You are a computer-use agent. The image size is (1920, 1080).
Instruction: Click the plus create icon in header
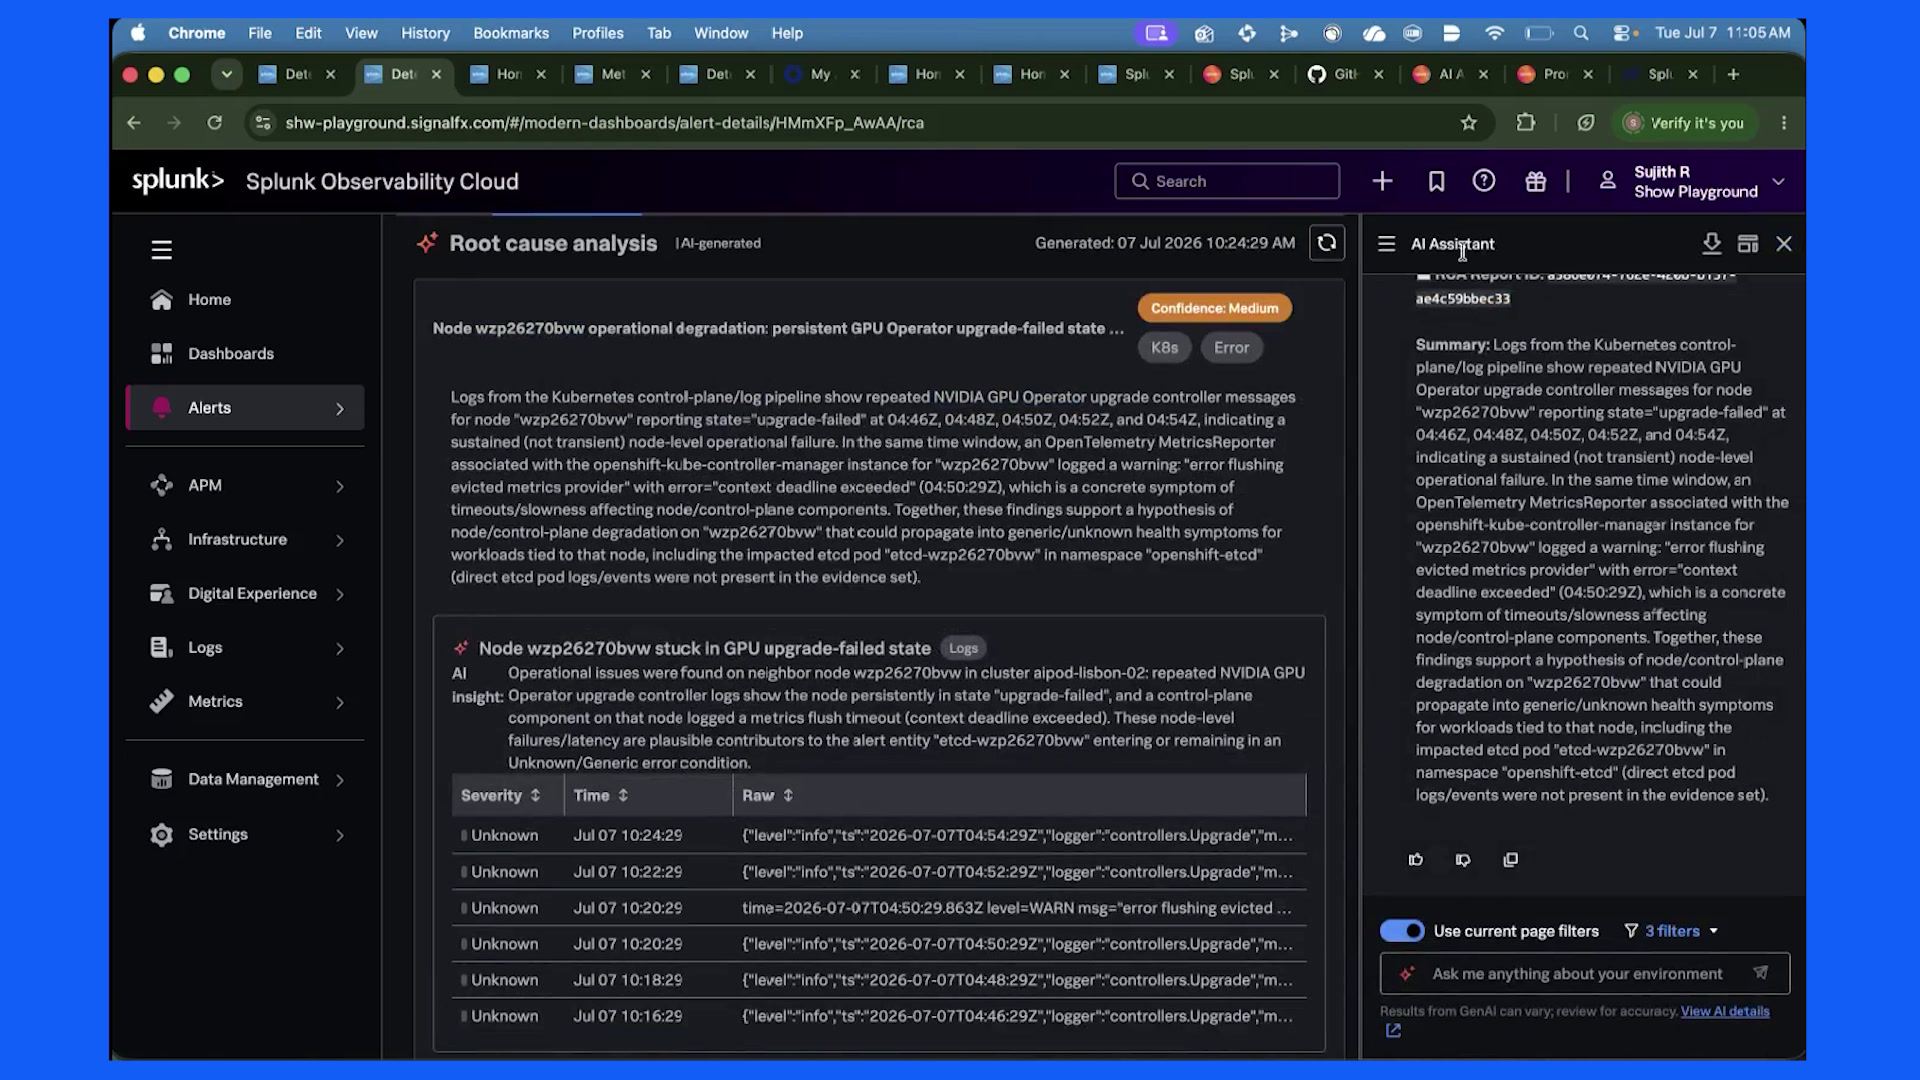[x=1382, y=181]
